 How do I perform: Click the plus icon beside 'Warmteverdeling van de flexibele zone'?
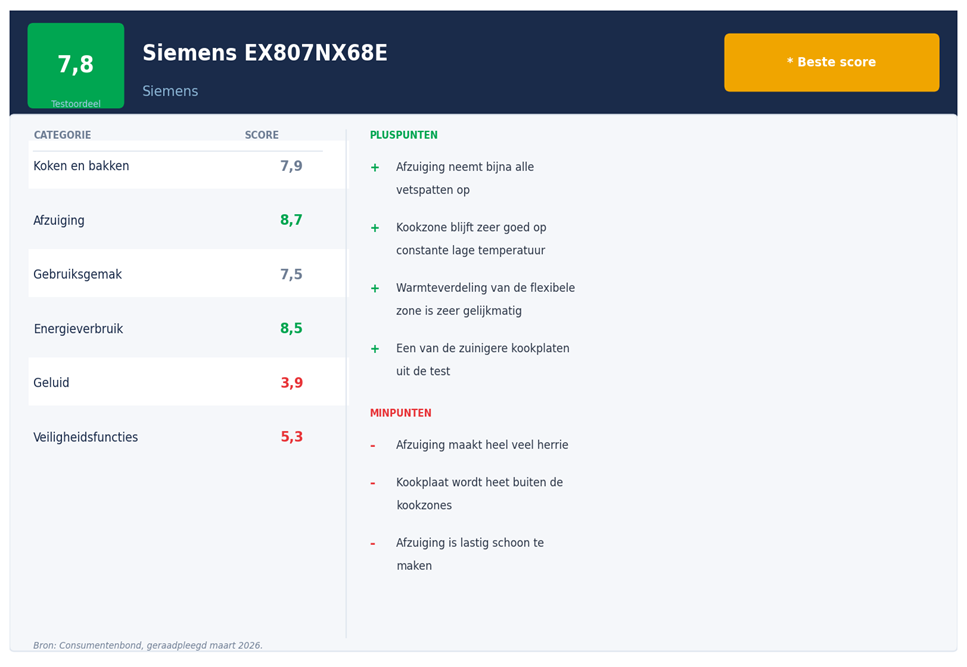[376, 288]
